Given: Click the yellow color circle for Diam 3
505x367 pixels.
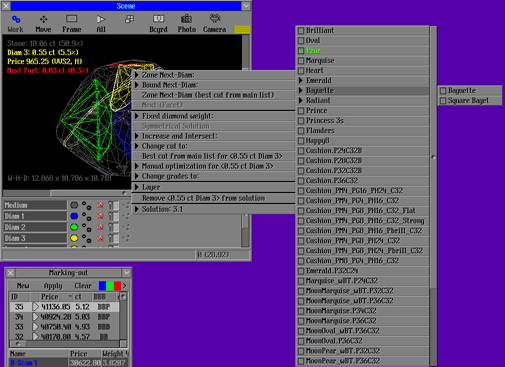Looking at the screenshot, I should point(74,238).
